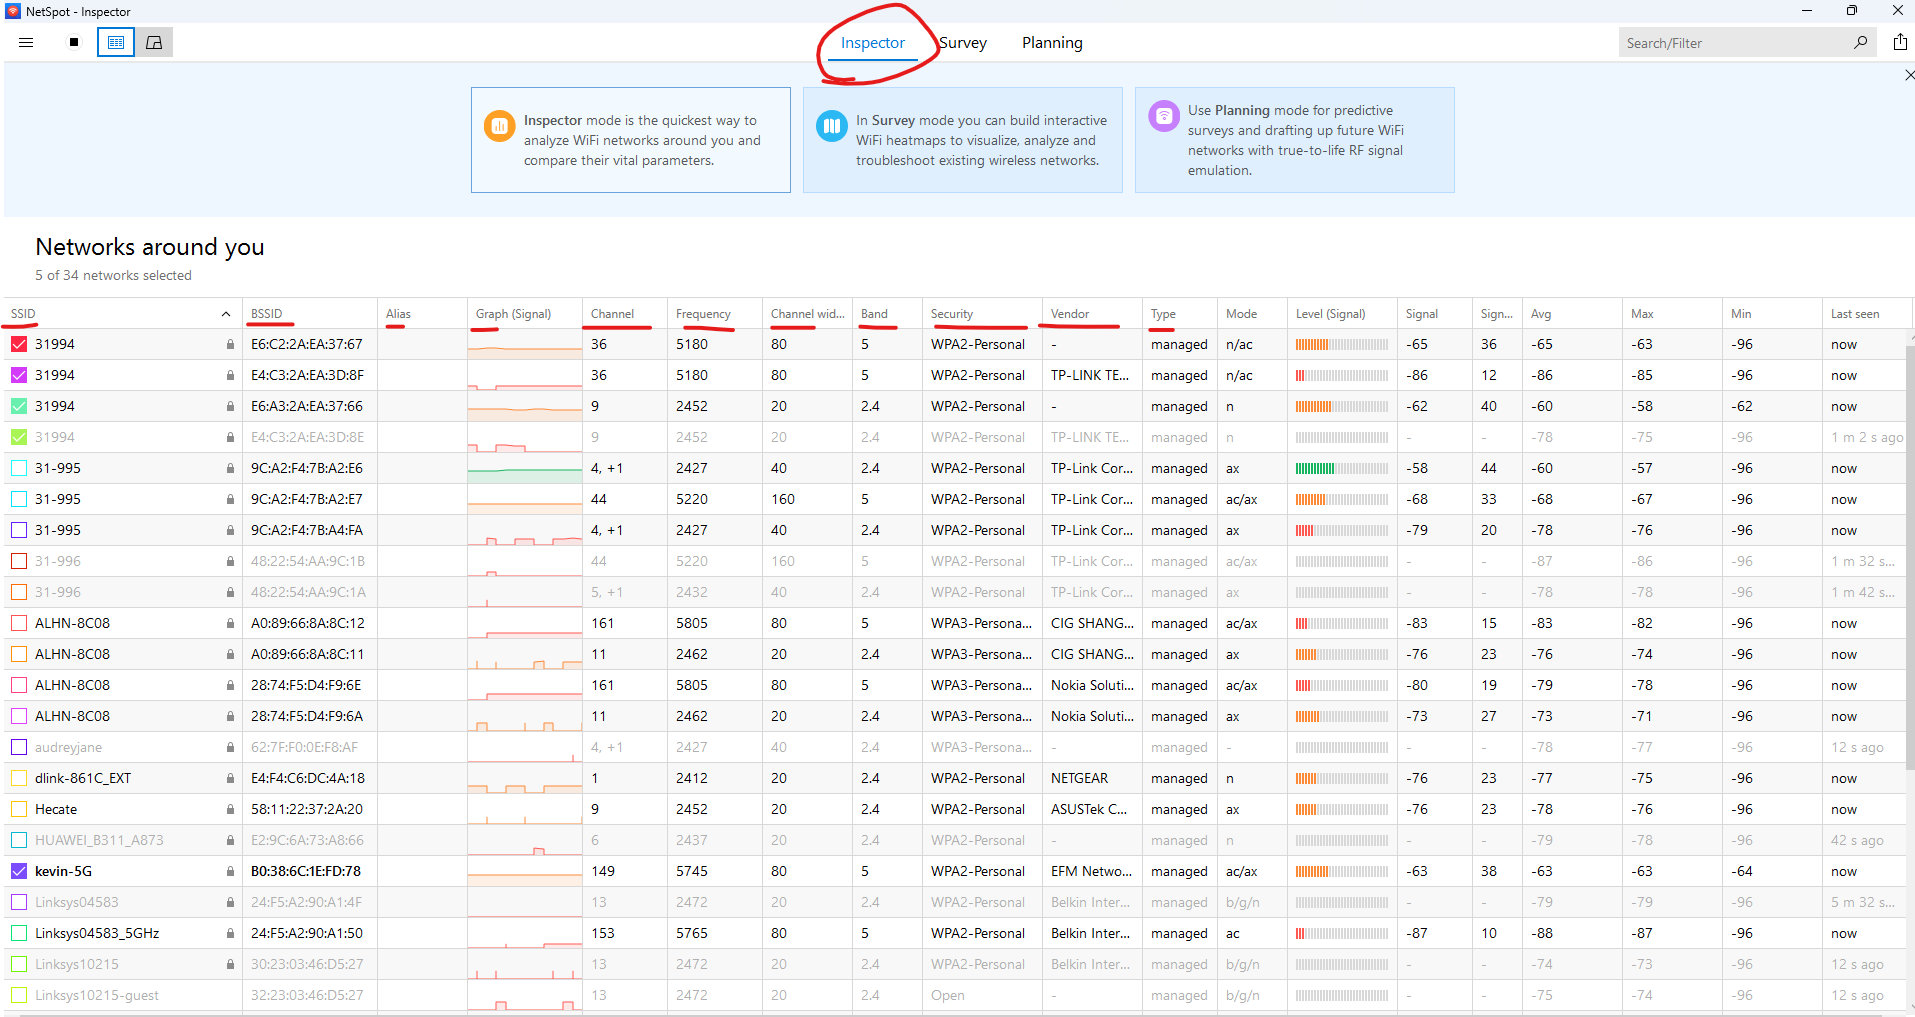
Task: Click the search magnifier icon
Action: coord(1860,42)
